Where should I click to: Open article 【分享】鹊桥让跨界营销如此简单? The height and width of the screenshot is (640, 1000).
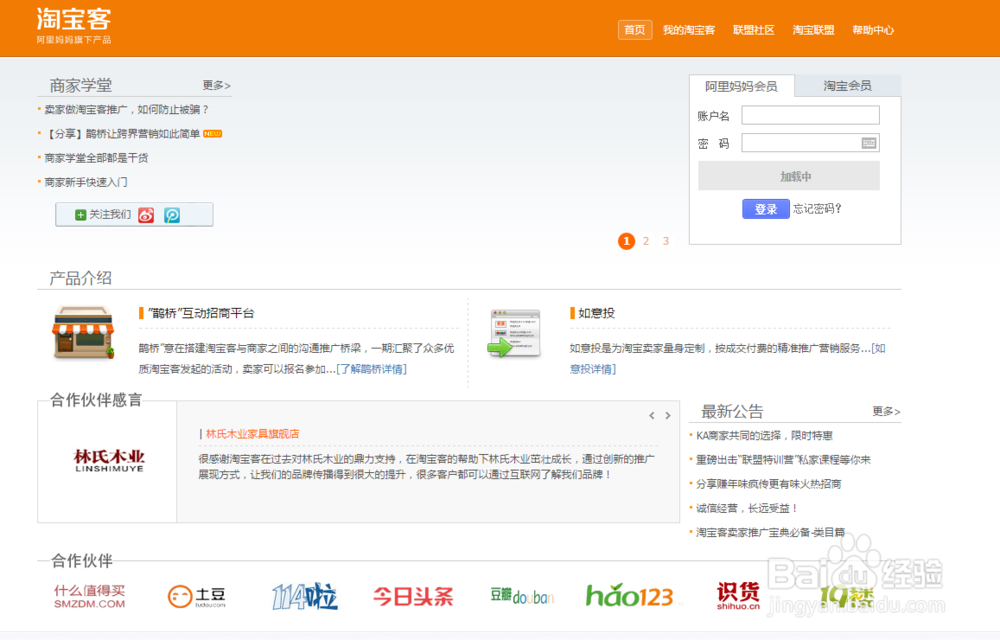122,134
